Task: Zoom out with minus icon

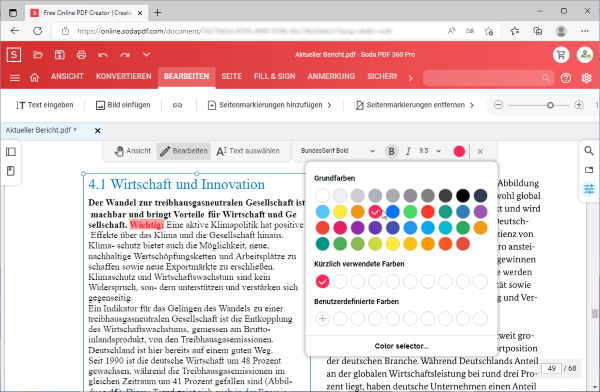Action: (498, 105)
